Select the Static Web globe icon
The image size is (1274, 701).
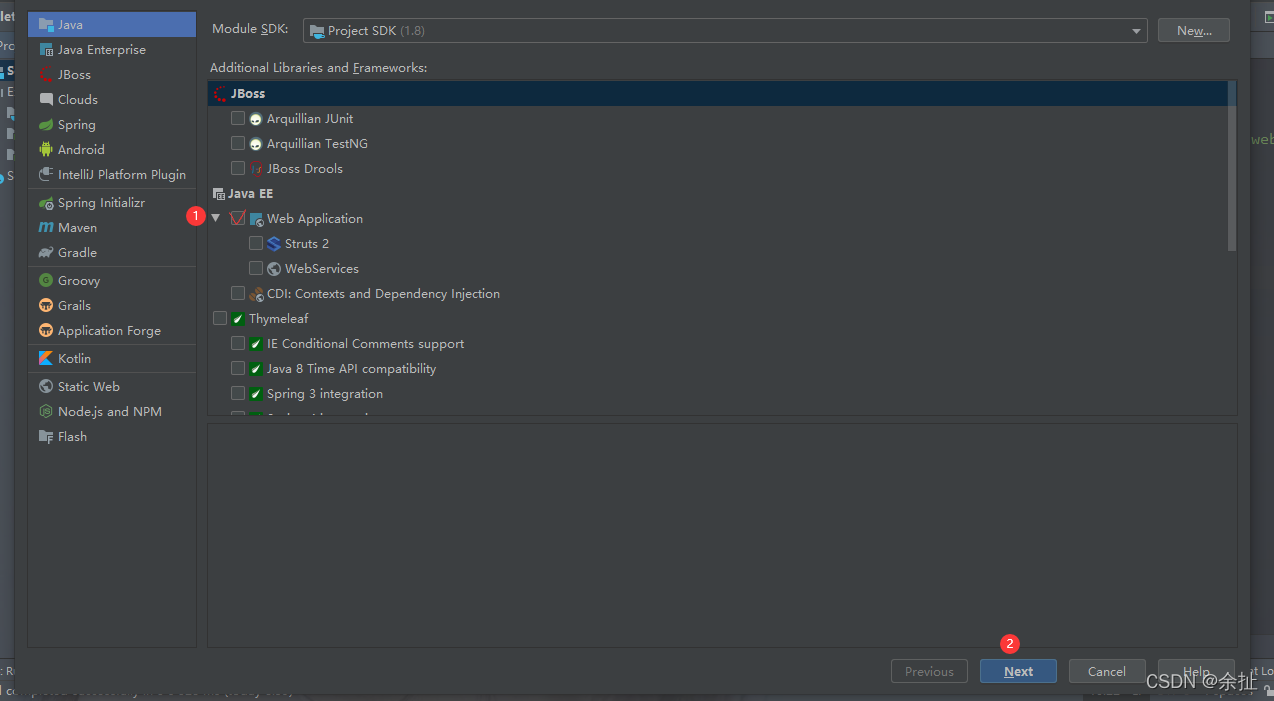click(x=46, y=386)
